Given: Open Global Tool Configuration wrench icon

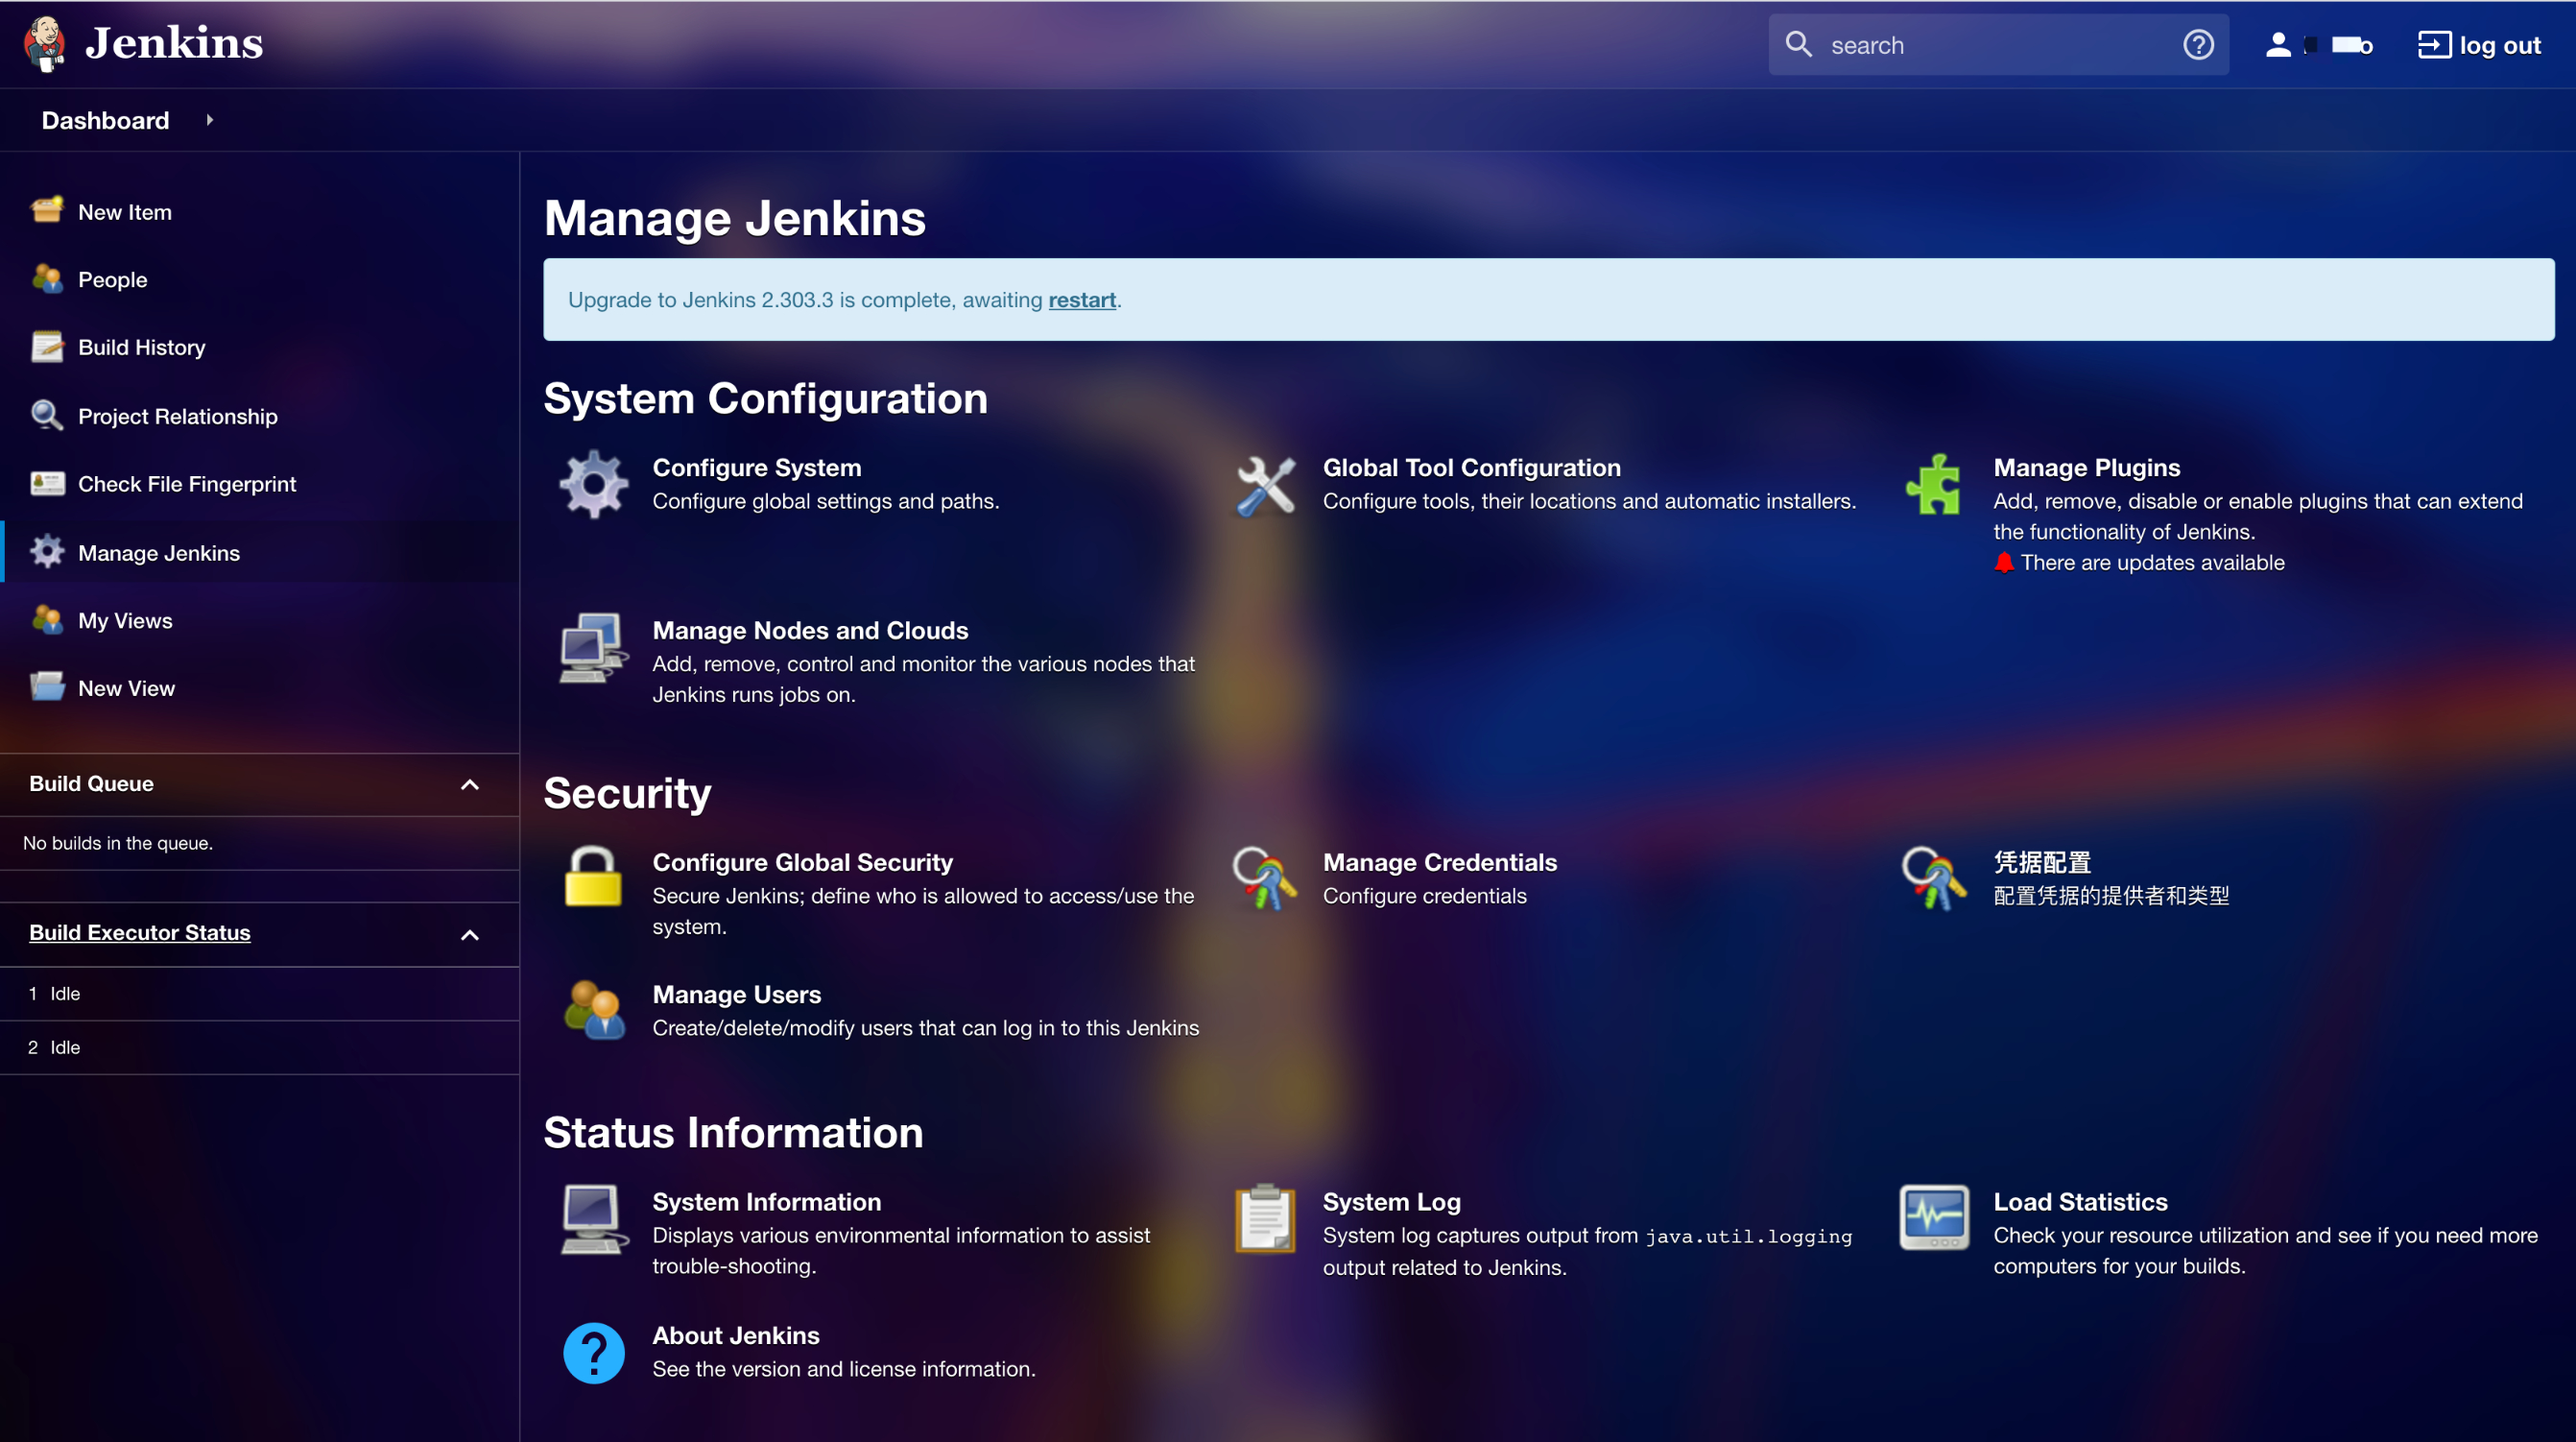Looking at the screenshot, I should point(1264,486).
